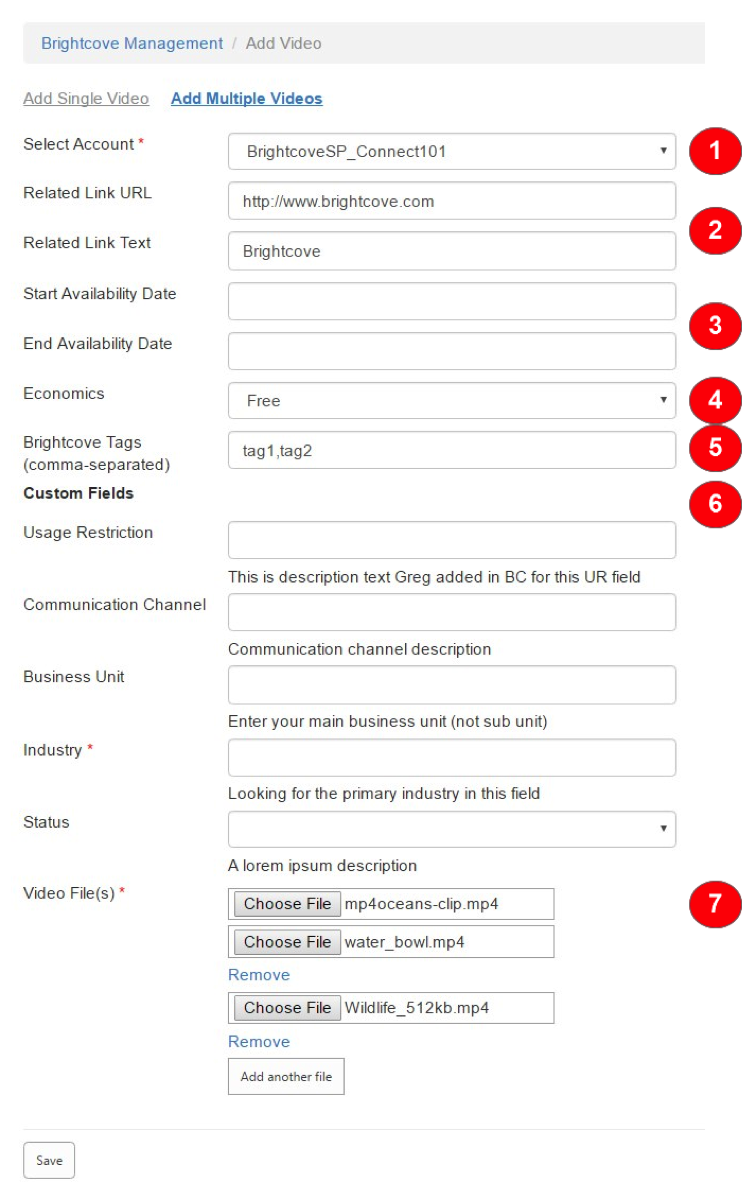Image resolution: width=743 pixels, height=1200 pixels.
Task: Choose file for water_bowl.mp4 entry
Action: tap(287, 942)
